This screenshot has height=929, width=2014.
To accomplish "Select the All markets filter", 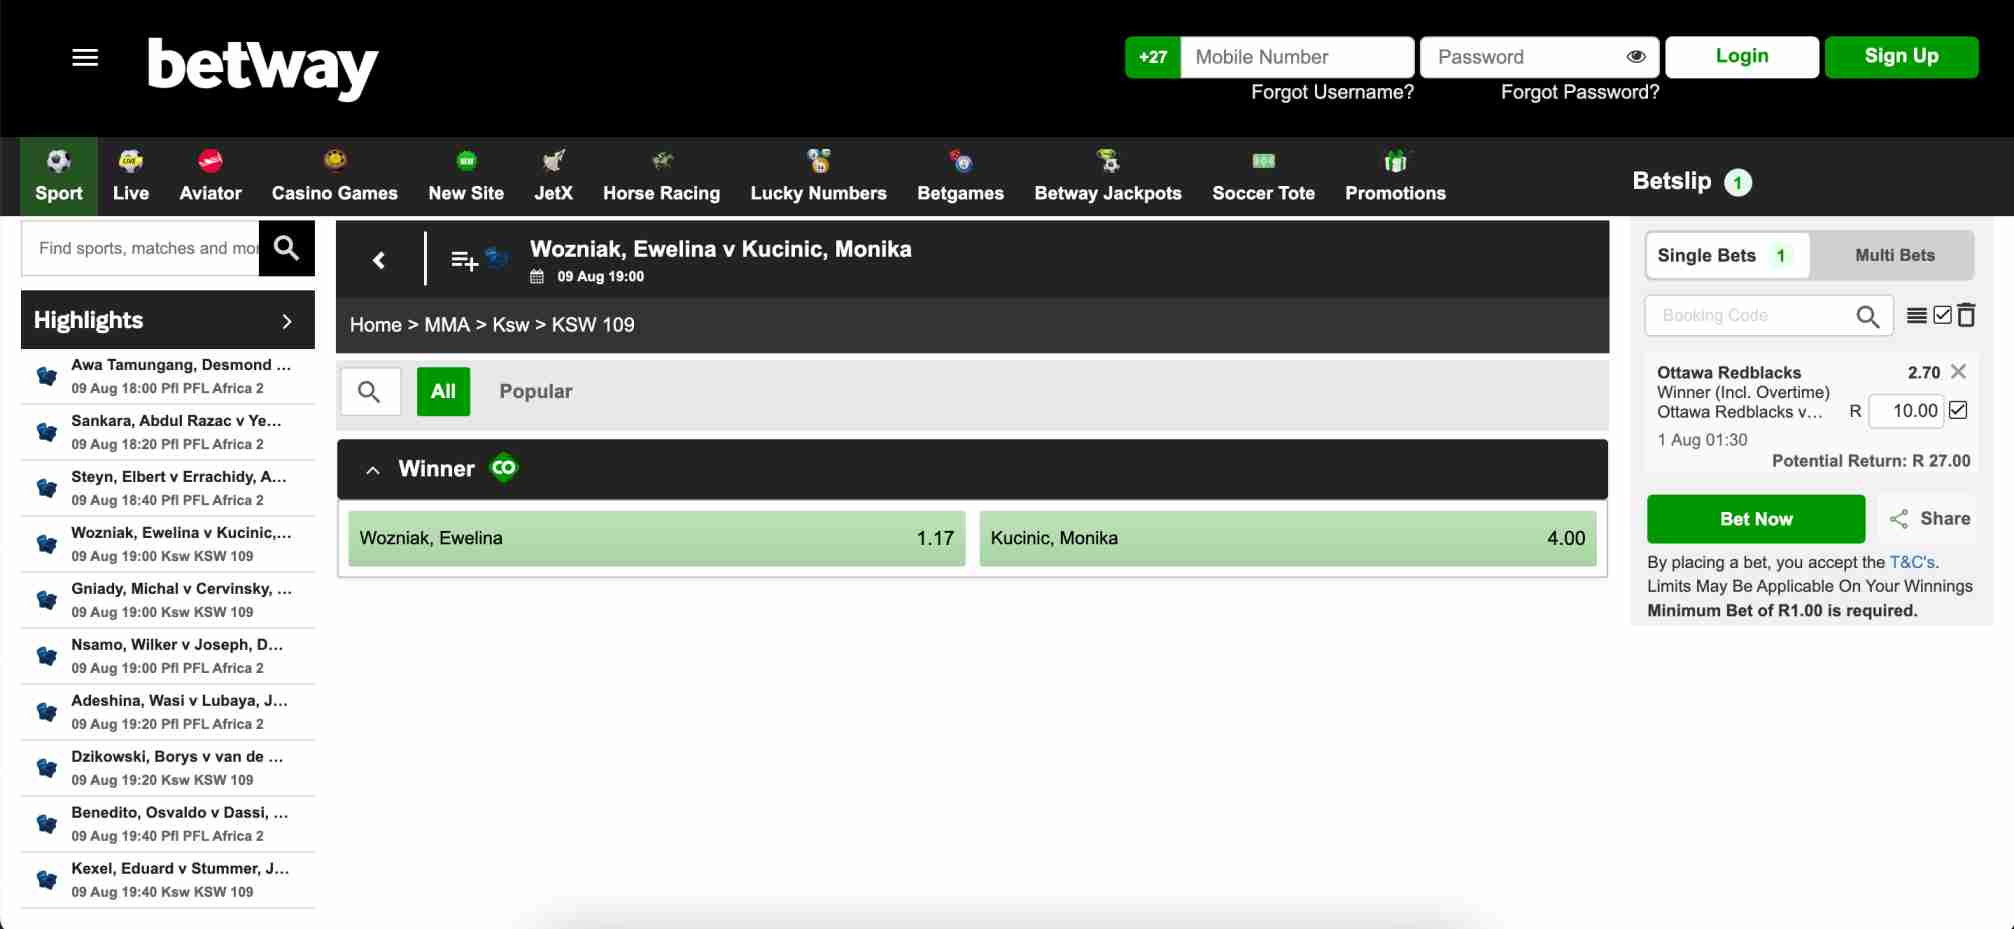I will pyautogui.click(x=443, y=392).
